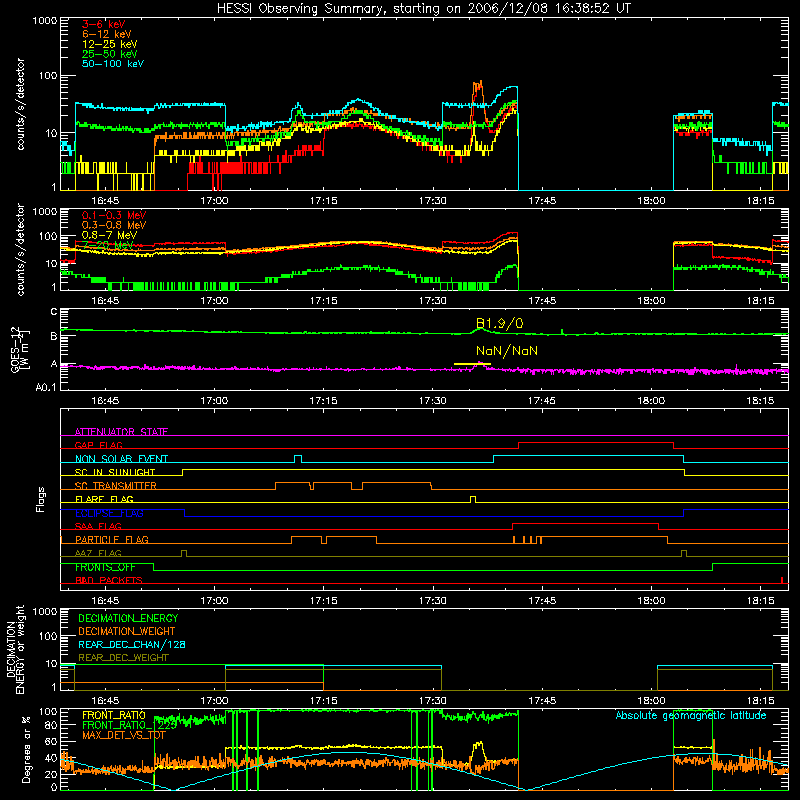Select the MAX_DET_VS_TOT legend label
800x800 pixels.
[124, 735]
